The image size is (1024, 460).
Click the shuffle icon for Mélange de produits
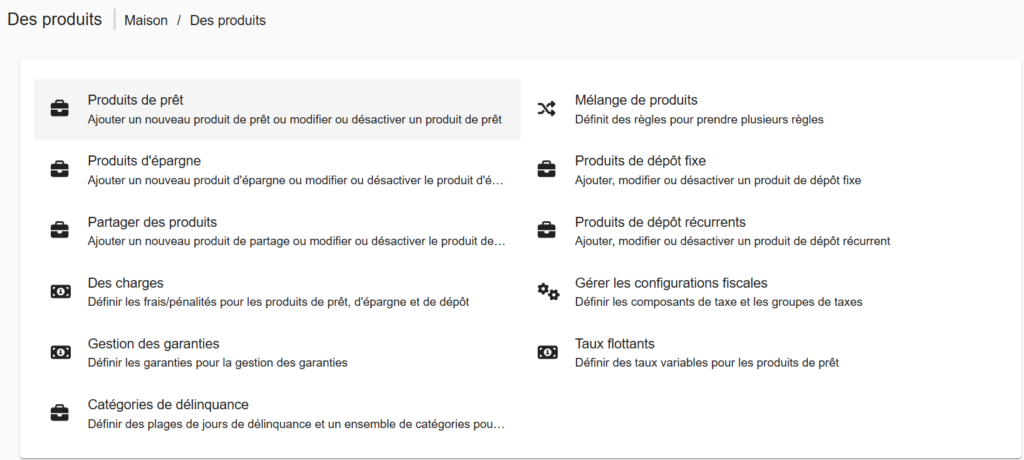[547, 109]
